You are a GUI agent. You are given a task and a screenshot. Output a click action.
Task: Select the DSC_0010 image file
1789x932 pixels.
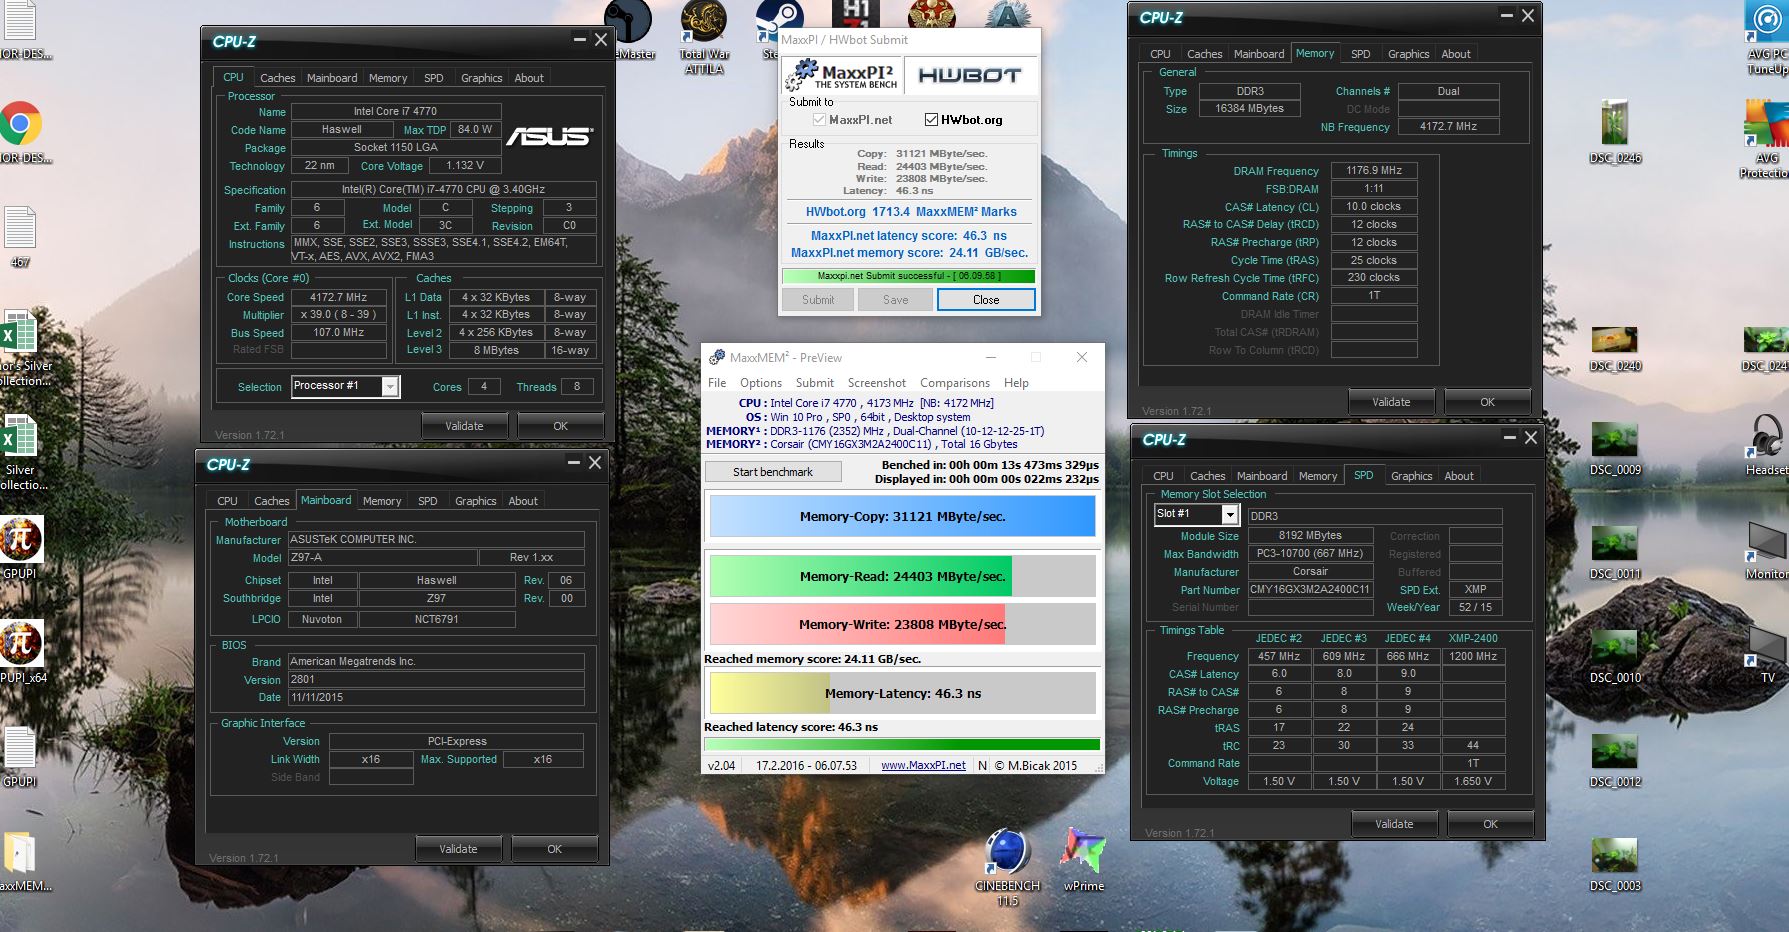click(x=1615, y=655)
